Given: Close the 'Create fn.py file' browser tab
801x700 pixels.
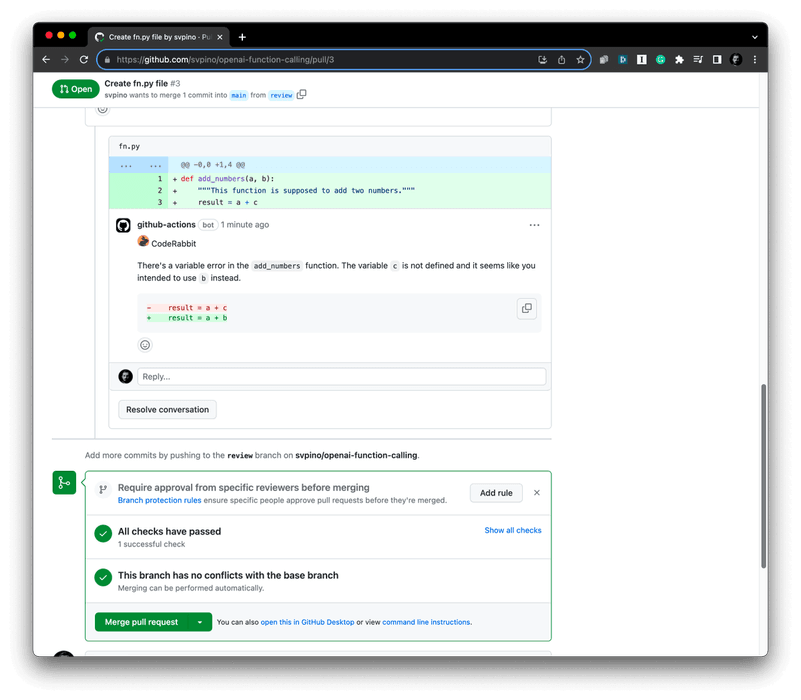Looking at the screenshot, I should click(x=220, y=37).
